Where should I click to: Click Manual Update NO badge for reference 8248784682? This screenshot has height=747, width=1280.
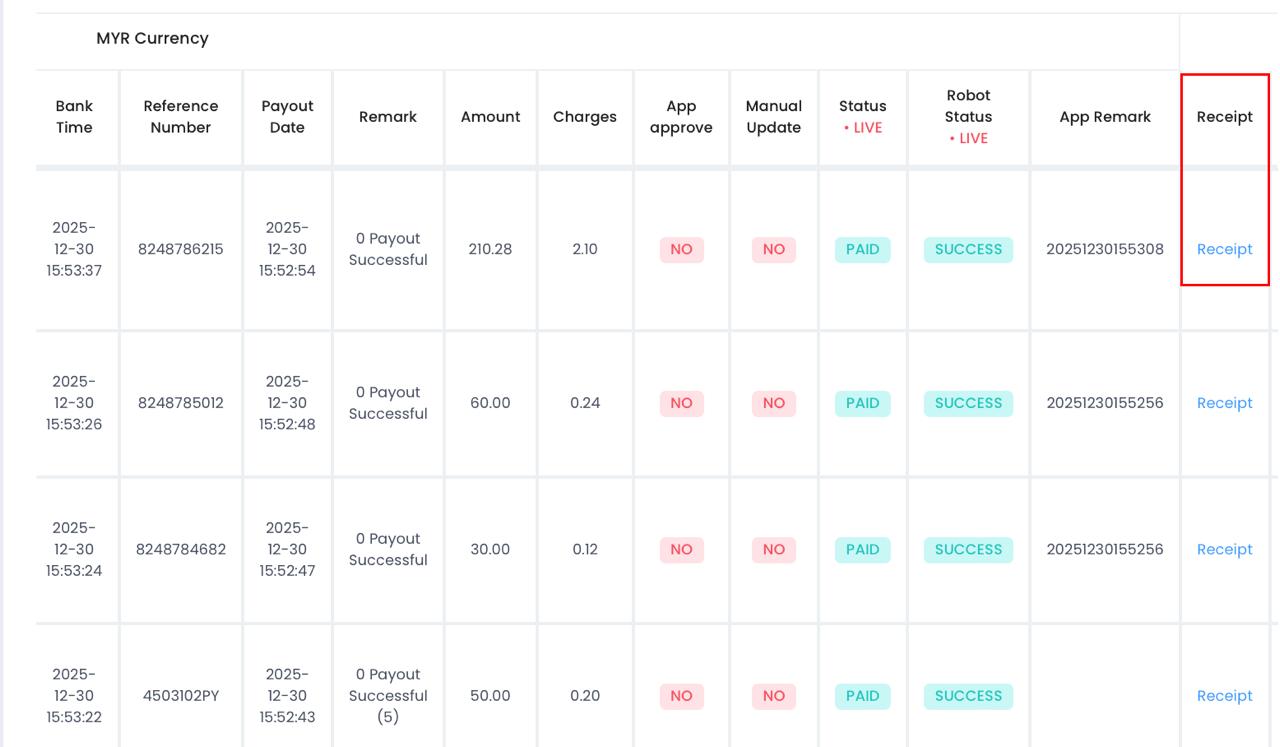pyautogui.click(x=773, y=549)
